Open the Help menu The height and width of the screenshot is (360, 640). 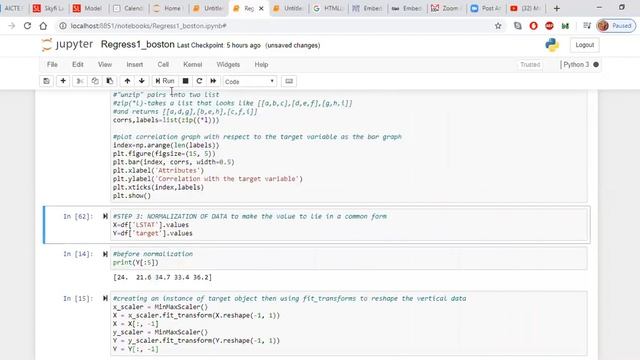click(x=261, y=64)
